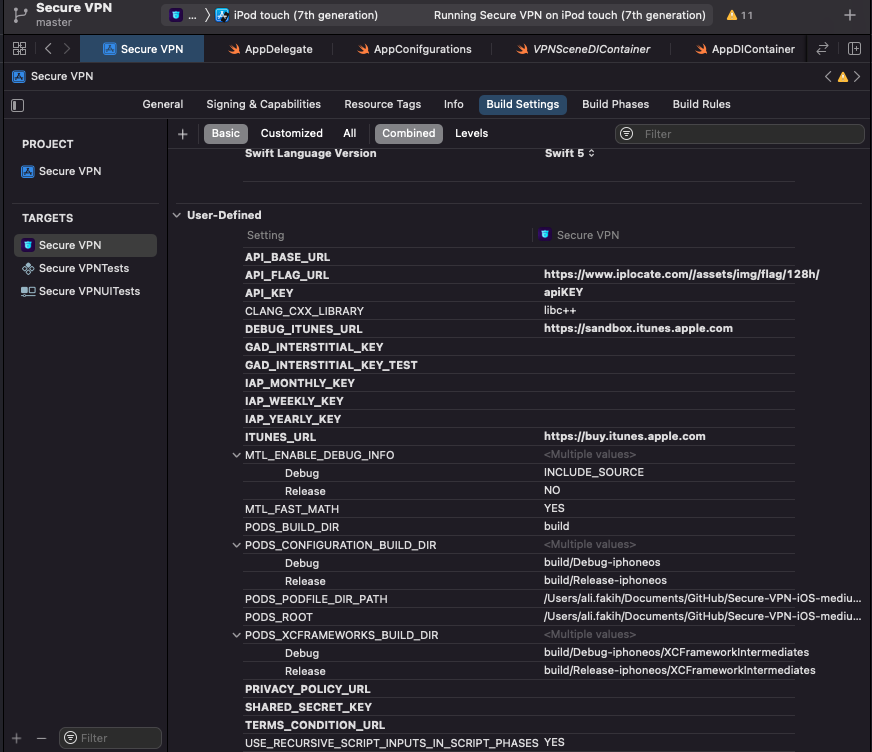Select the PRIVACY_POLICY_URL setting row
The height and width of the screenshot is (752, 872).
tap(518, 689)
